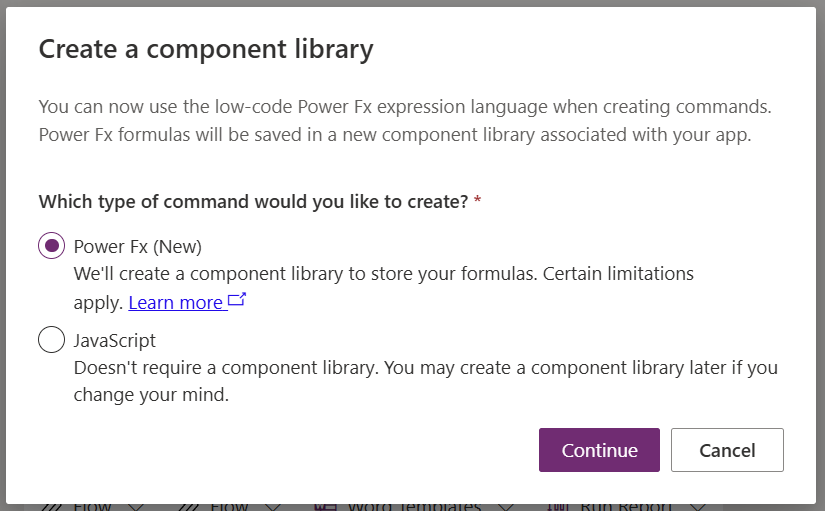825x511 pixels.
Task: Click the external link icon beside Learn more
Action: click(x=237, y=300)
